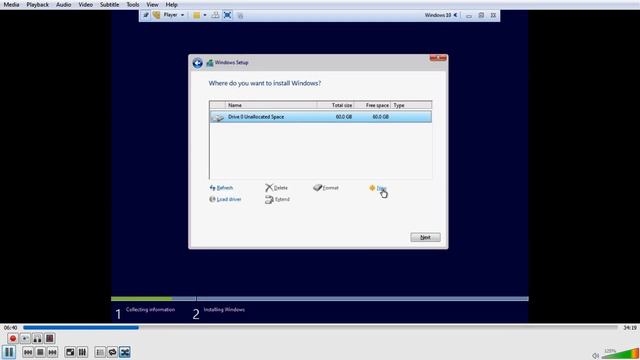640x360 pixels.
Task: Click the Total size column header
Action: [x=336, y=105]
